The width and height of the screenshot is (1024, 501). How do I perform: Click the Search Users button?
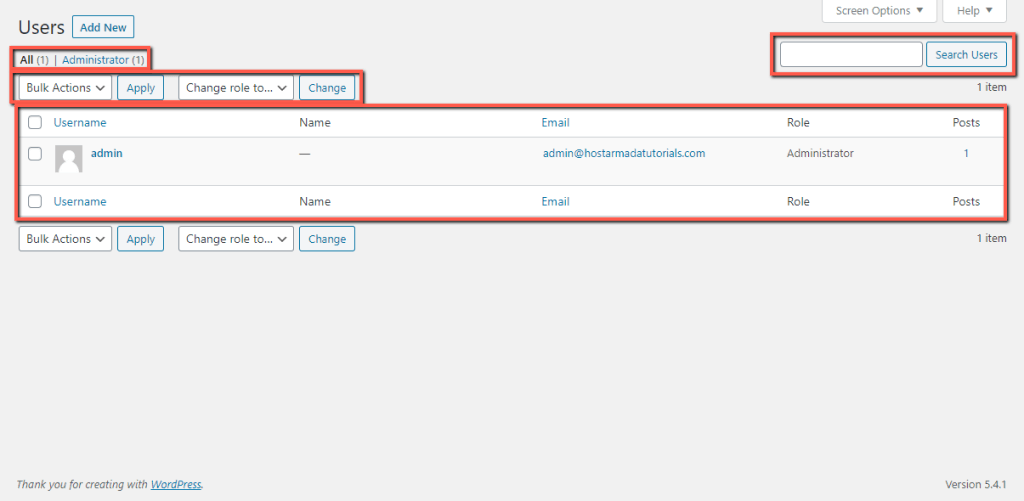click(966, 54)
